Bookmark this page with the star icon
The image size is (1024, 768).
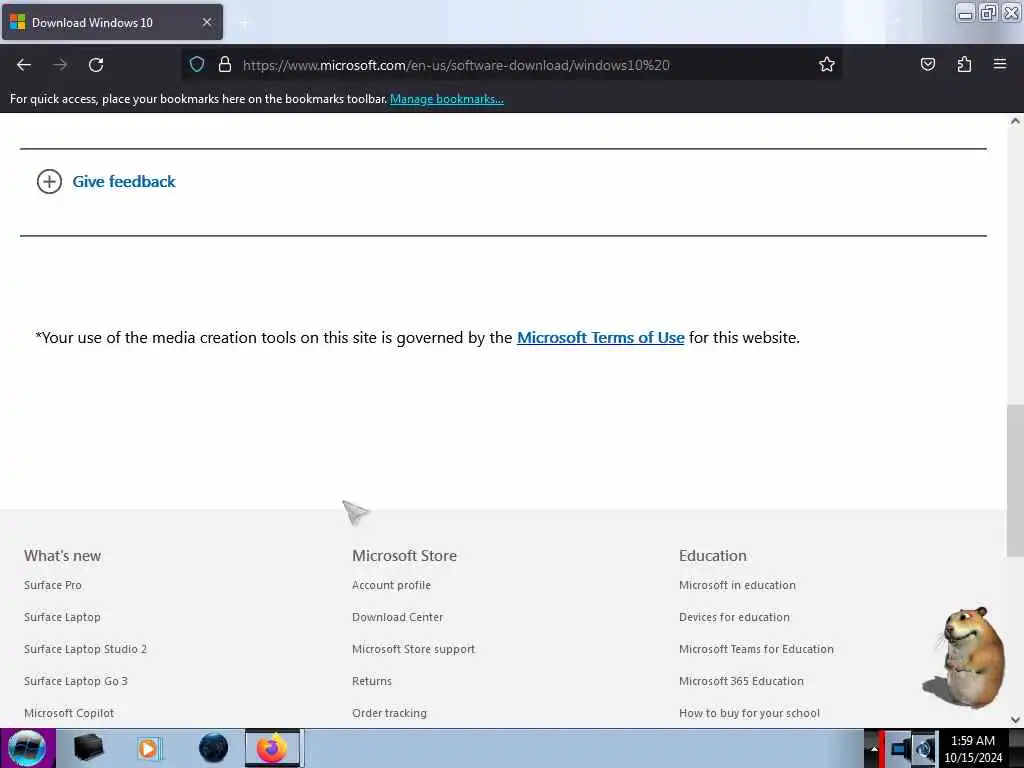[827, 64]
